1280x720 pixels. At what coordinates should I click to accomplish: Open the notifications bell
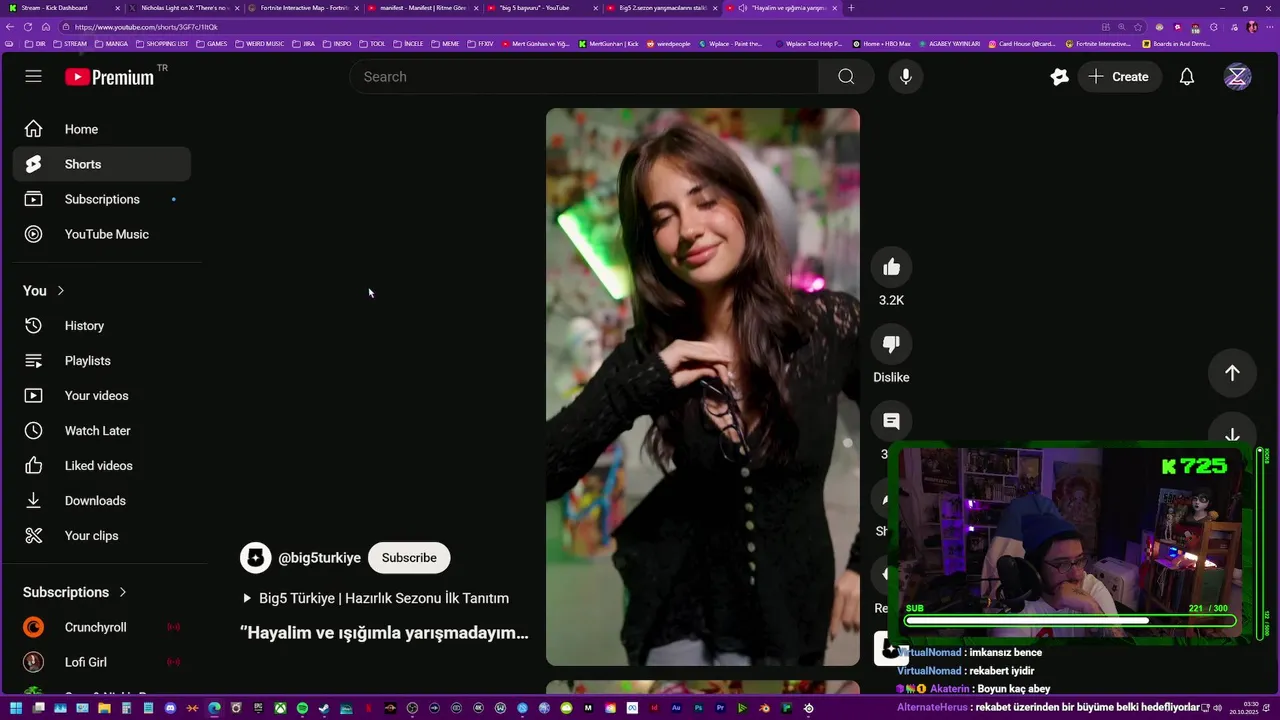[1187, 77]
